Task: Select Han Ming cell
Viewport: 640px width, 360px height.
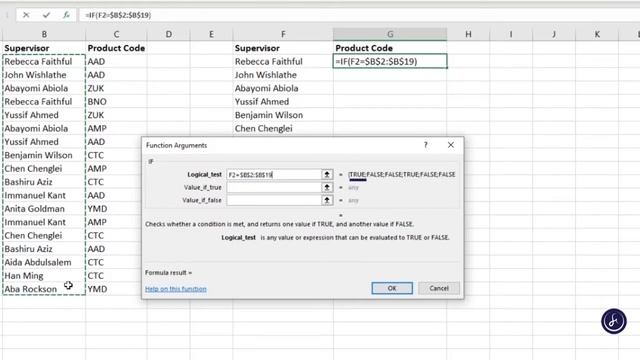Action: point(44,276)
